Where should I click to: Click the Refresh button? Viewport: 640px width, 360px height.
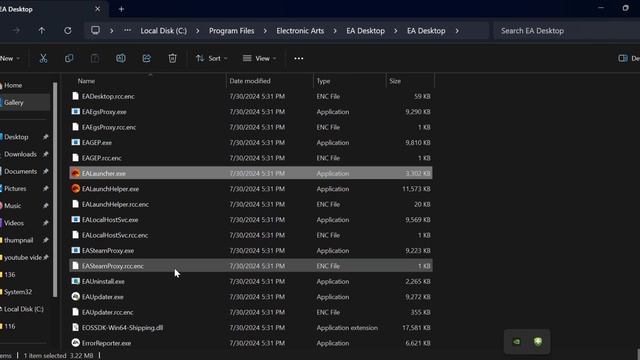pos(68,31)
